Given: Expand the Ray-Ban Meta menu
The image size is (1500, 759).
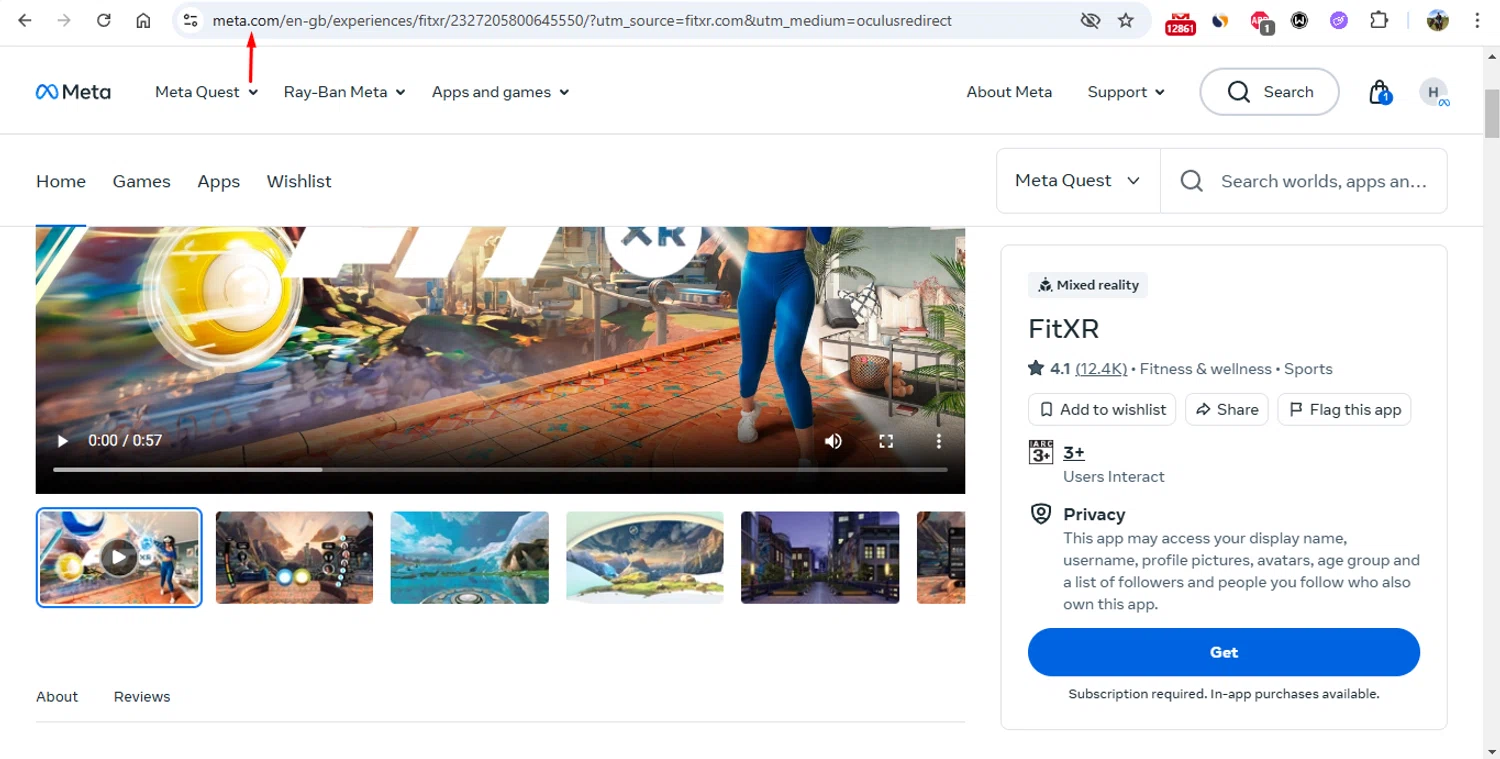Looking at the screenshot, I should tap(344, 92).
